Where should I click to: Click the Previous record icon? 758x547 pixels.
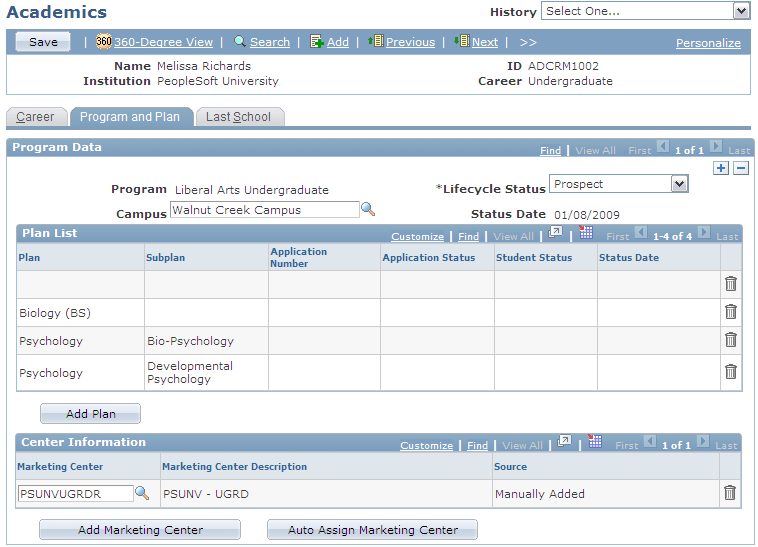pos(376,41)
